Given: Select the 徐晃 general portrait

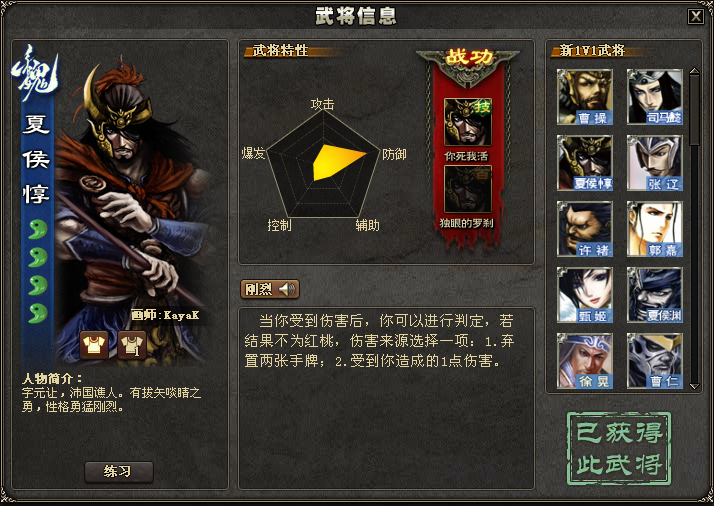Looking at the screenshot, I should 585,361.
